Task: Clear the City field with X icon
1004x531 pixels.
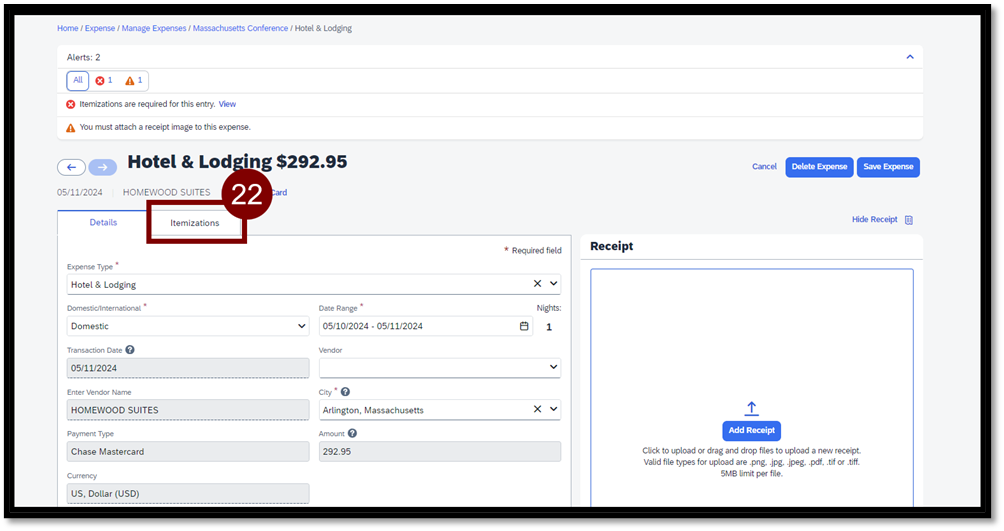Action: click(537, 410)
